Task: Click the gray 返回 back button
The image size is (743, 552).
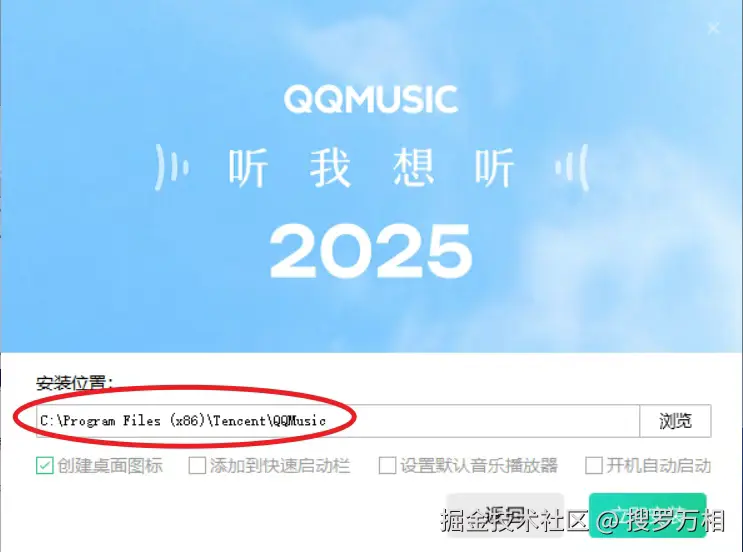Action: [x=505, y=515]
